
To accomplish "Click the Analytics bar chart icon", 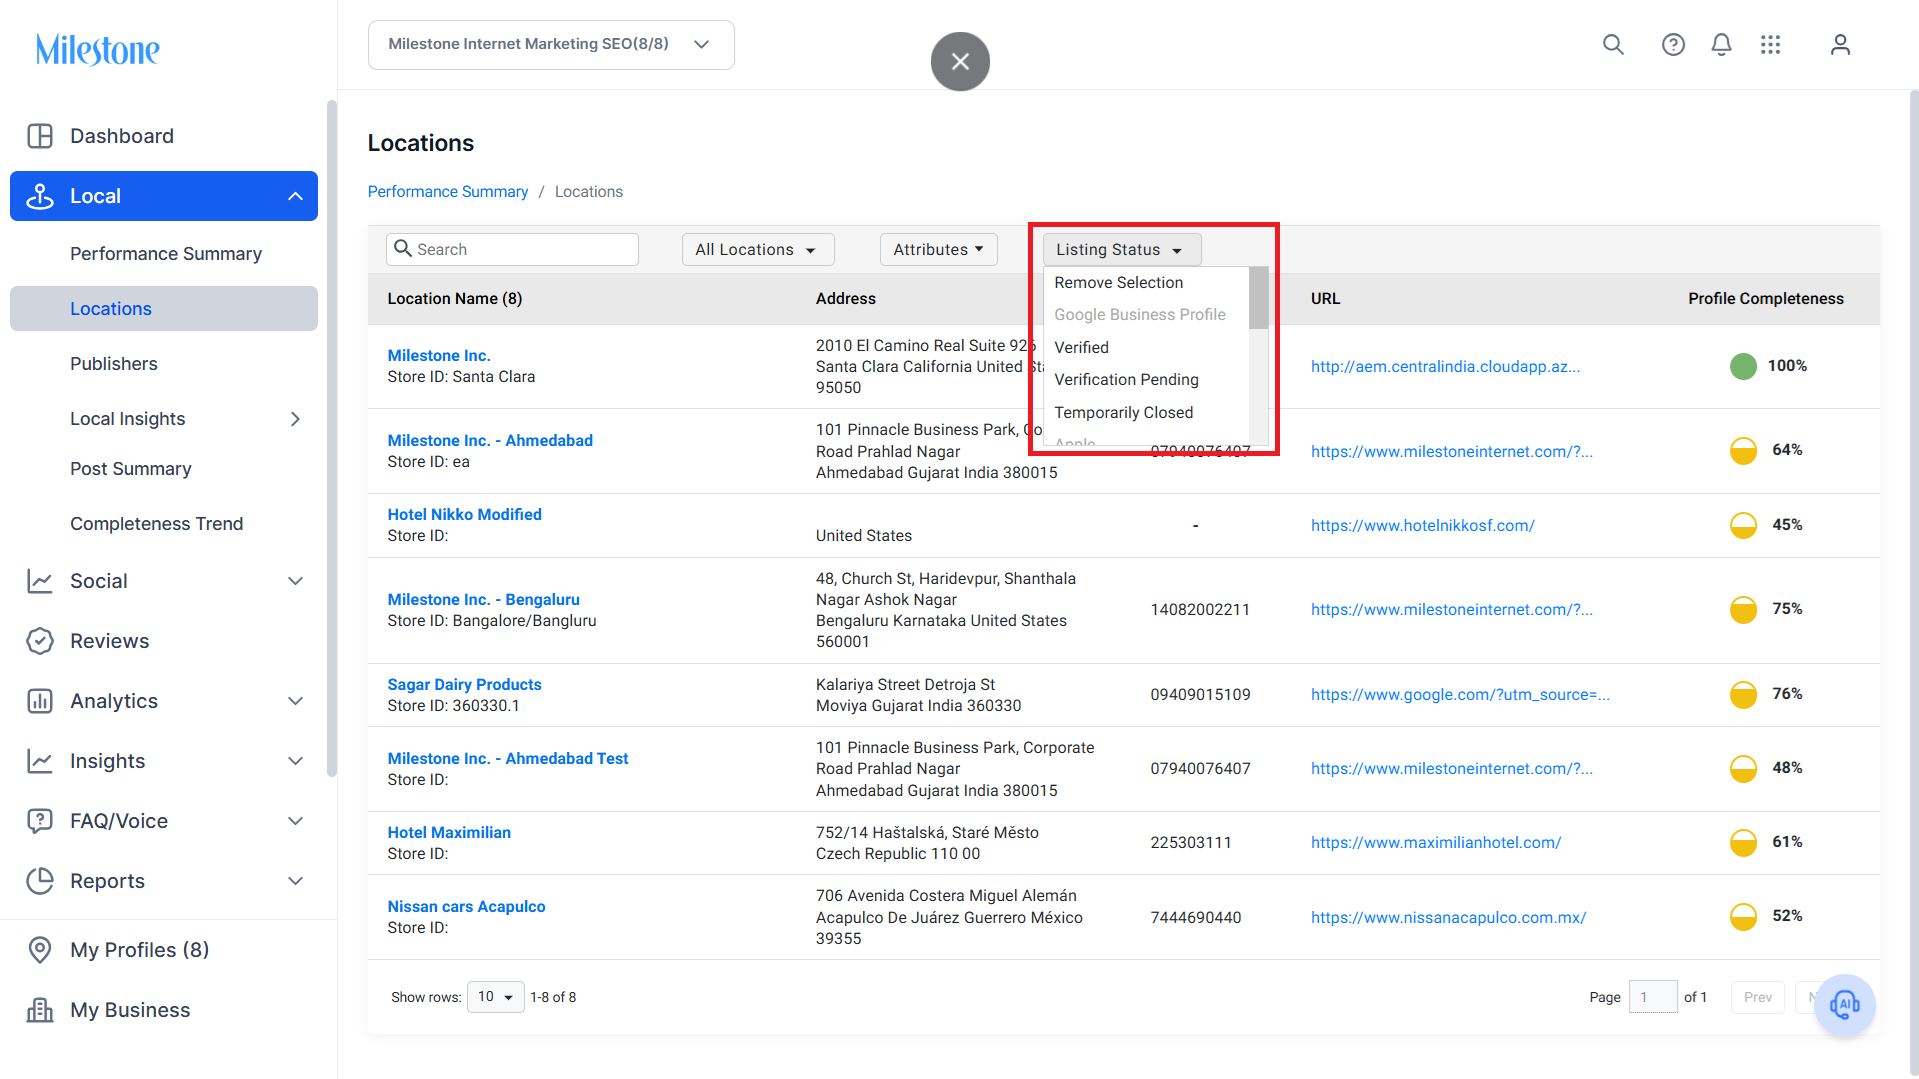I will click(40, 701).
